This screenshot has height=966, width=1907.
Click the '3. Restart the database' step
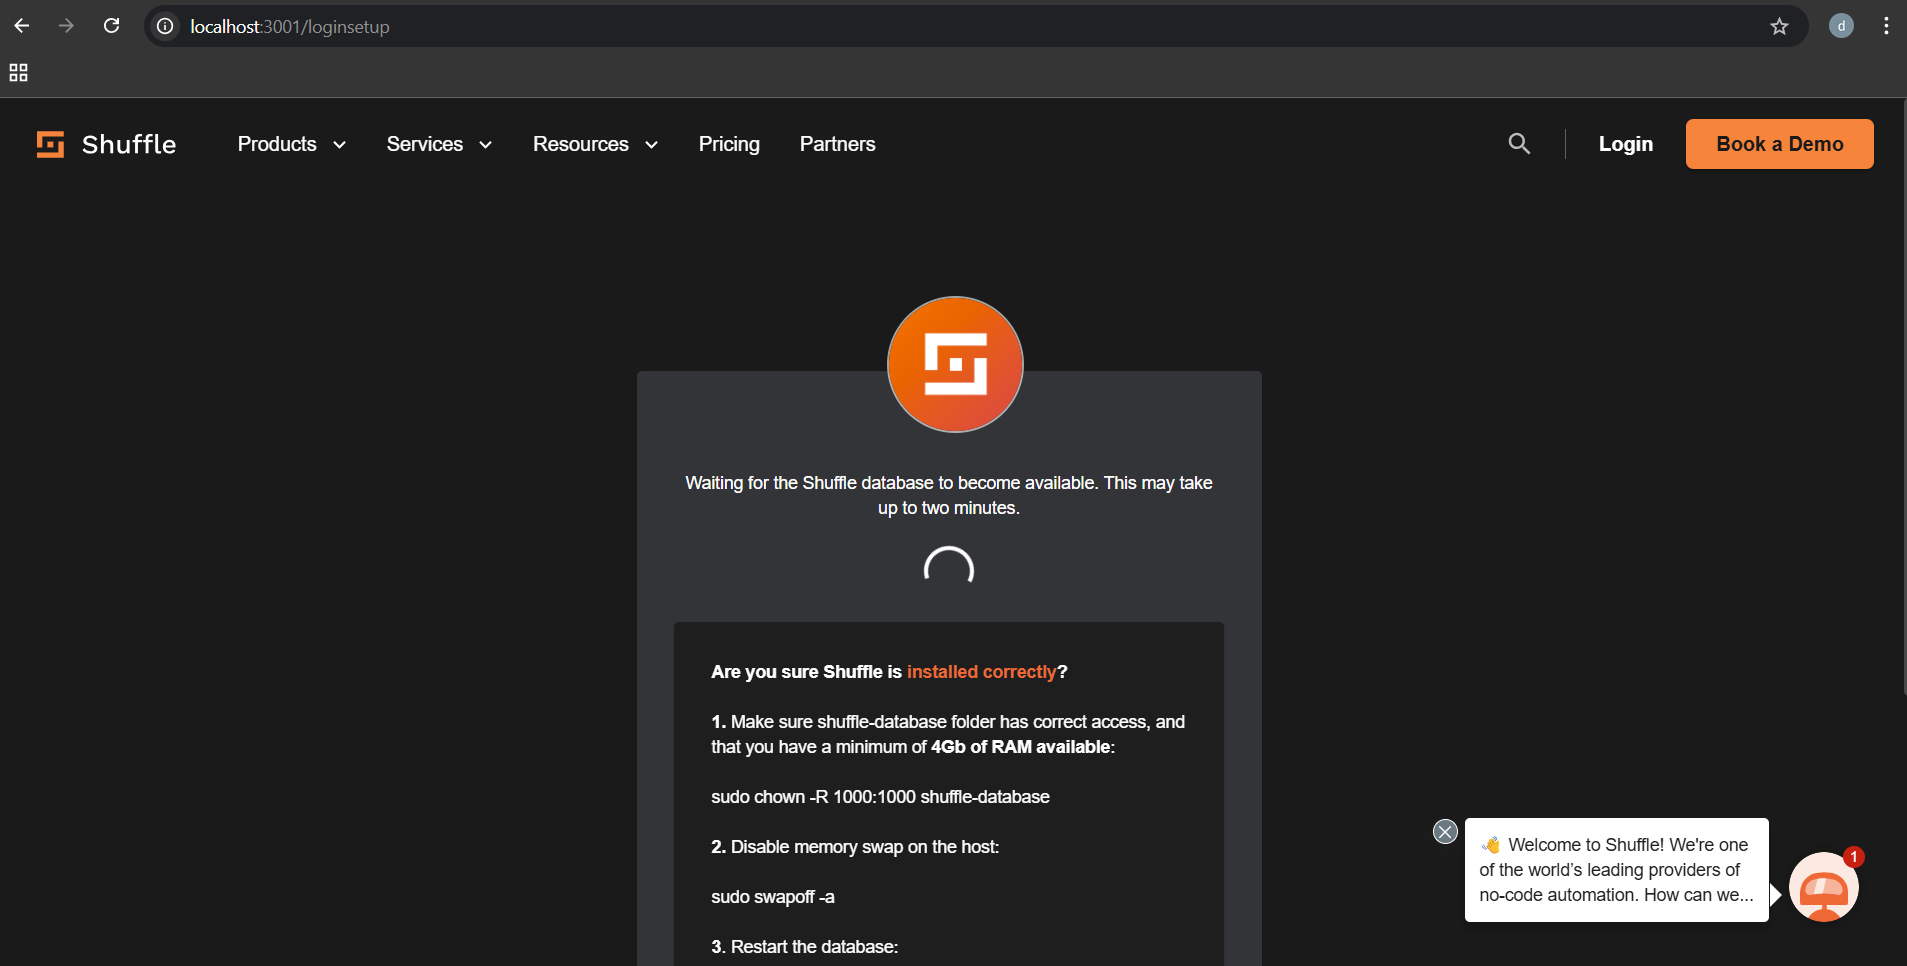(805, 947)
